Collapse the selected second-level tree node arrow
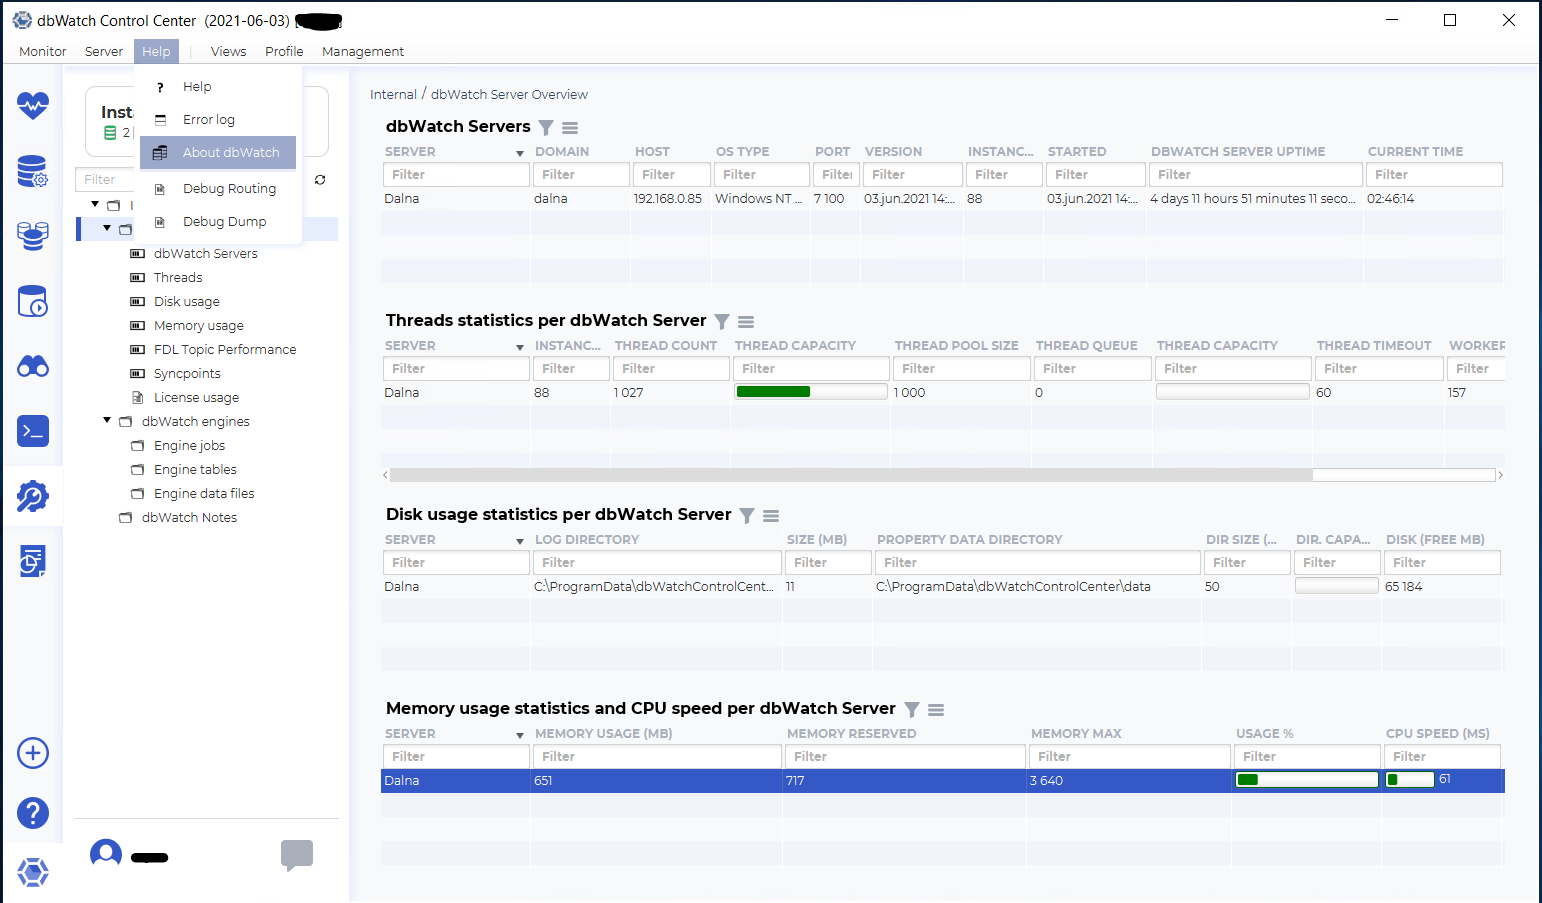The image size is (1542, 903). [107, 229]
